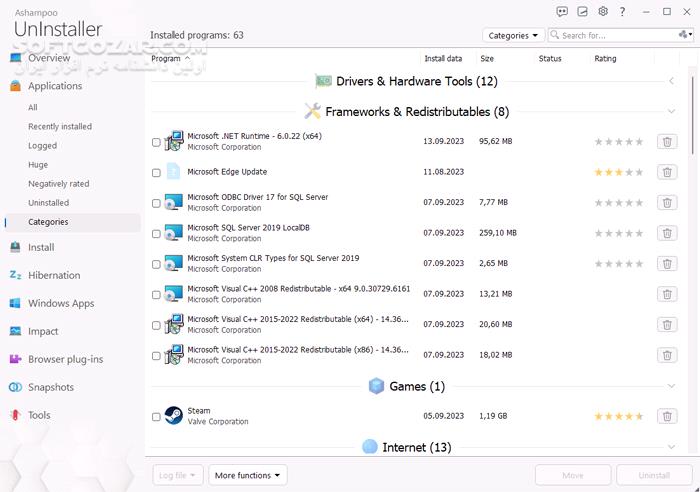Go to Hibernation in sidebar
The width and height of the screenshot is (700, 492).
click(54, 275)
